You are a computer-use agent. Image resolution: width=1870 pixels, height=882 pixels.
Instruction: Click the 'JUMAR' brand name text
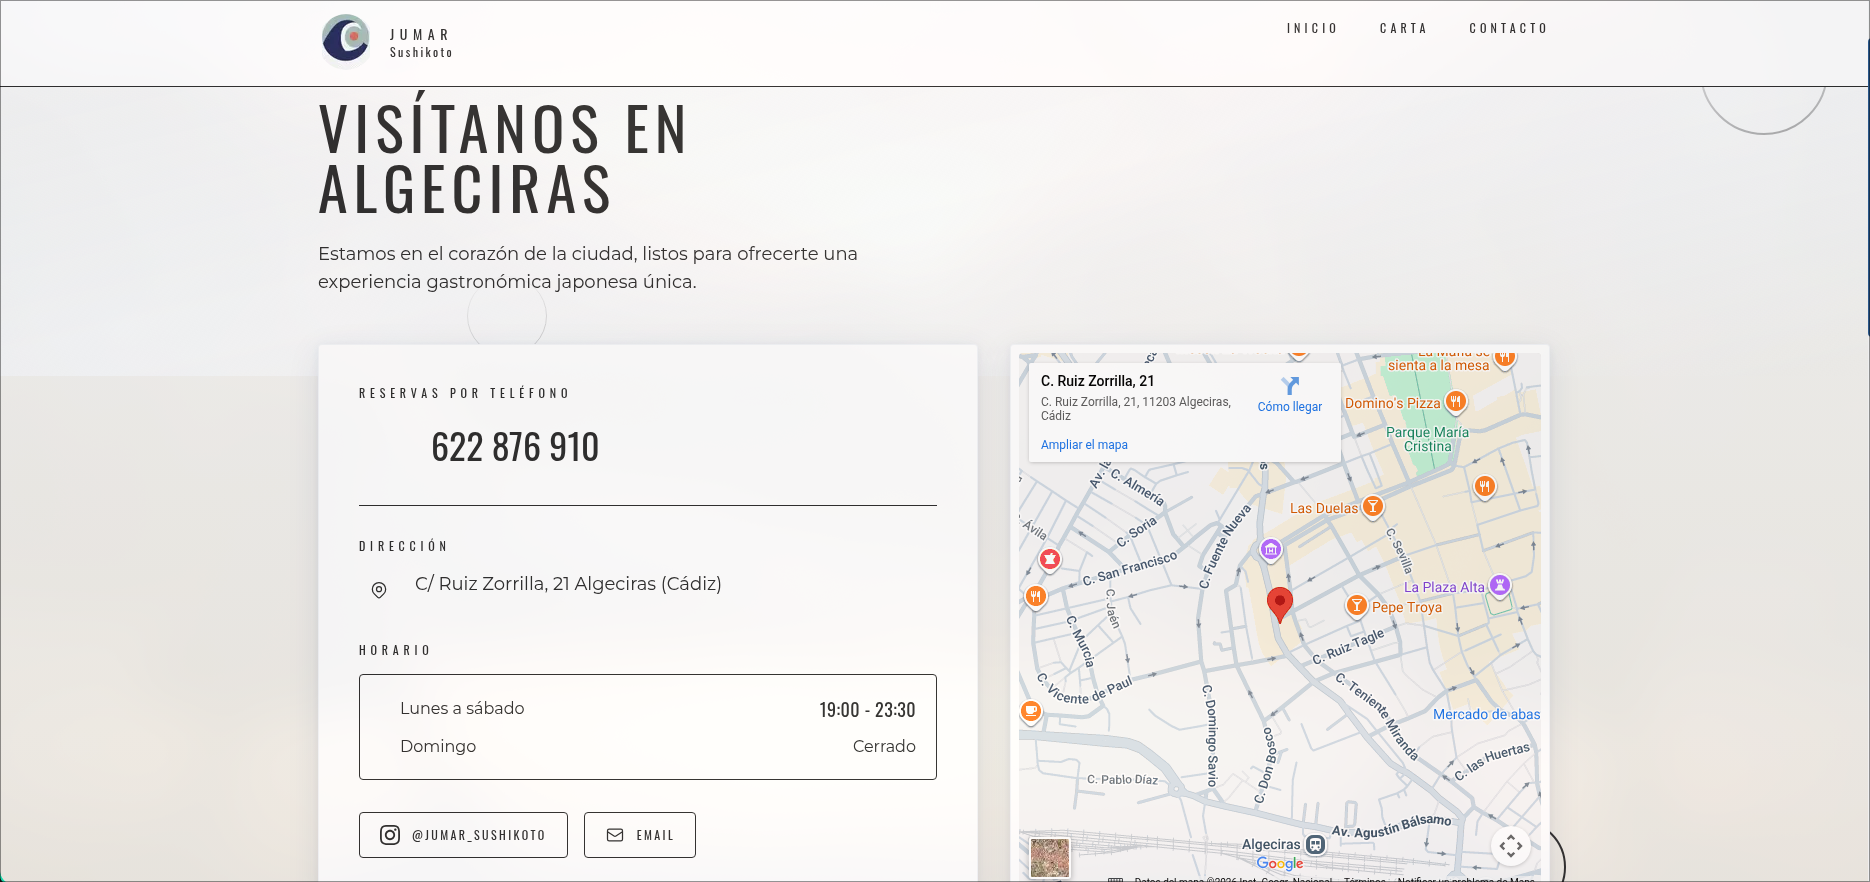419,35
